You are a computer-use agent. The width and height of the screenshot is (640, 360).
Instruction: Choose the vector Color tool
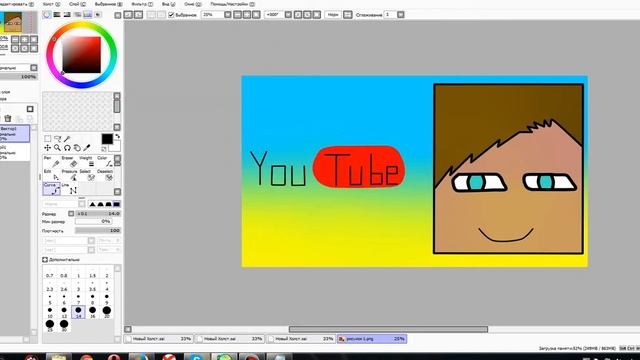tap(105, 162)
